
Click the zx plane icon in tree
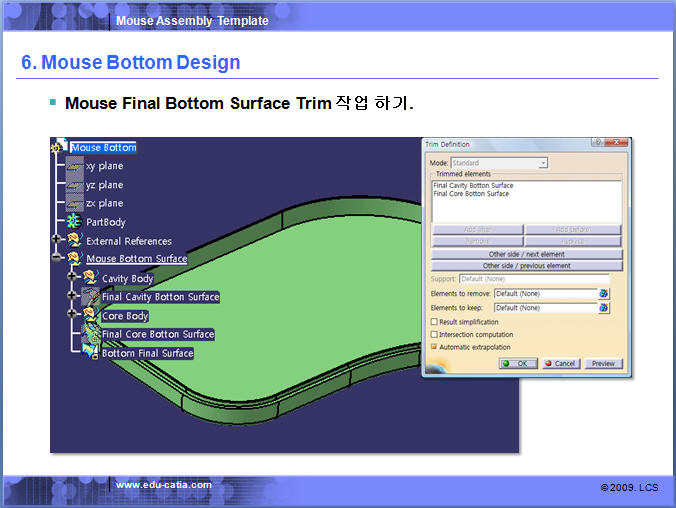(74, 203)
